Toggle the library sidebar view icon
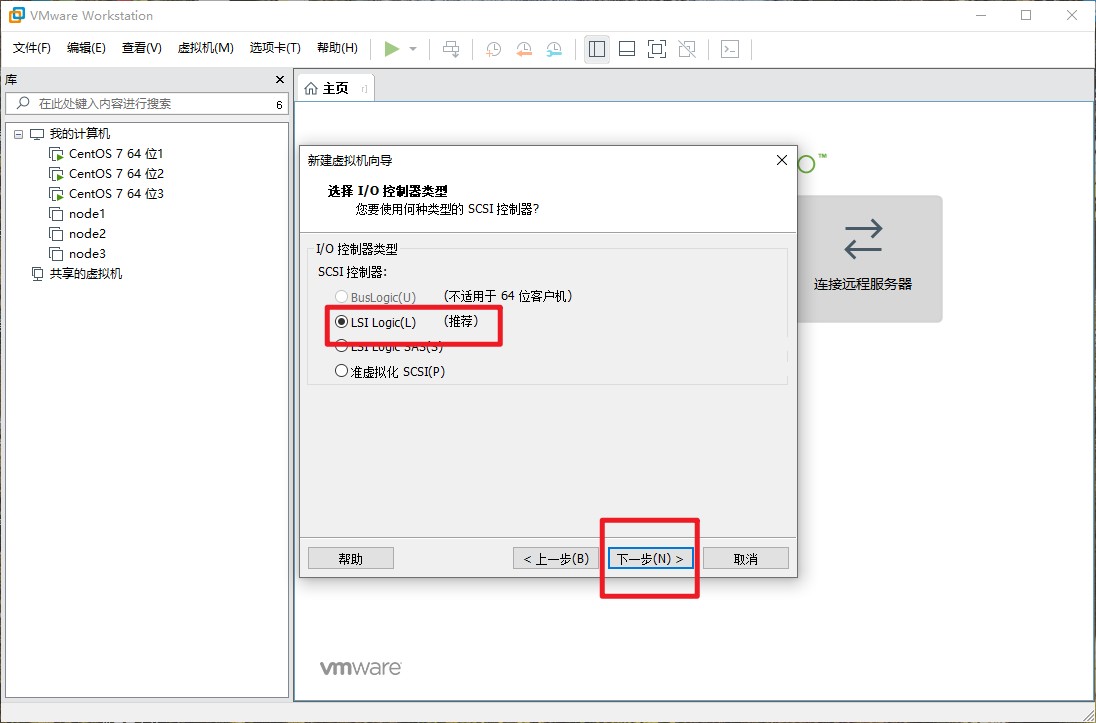The width and height of the screenshot is (1096, 723). [x=597, y=49]
